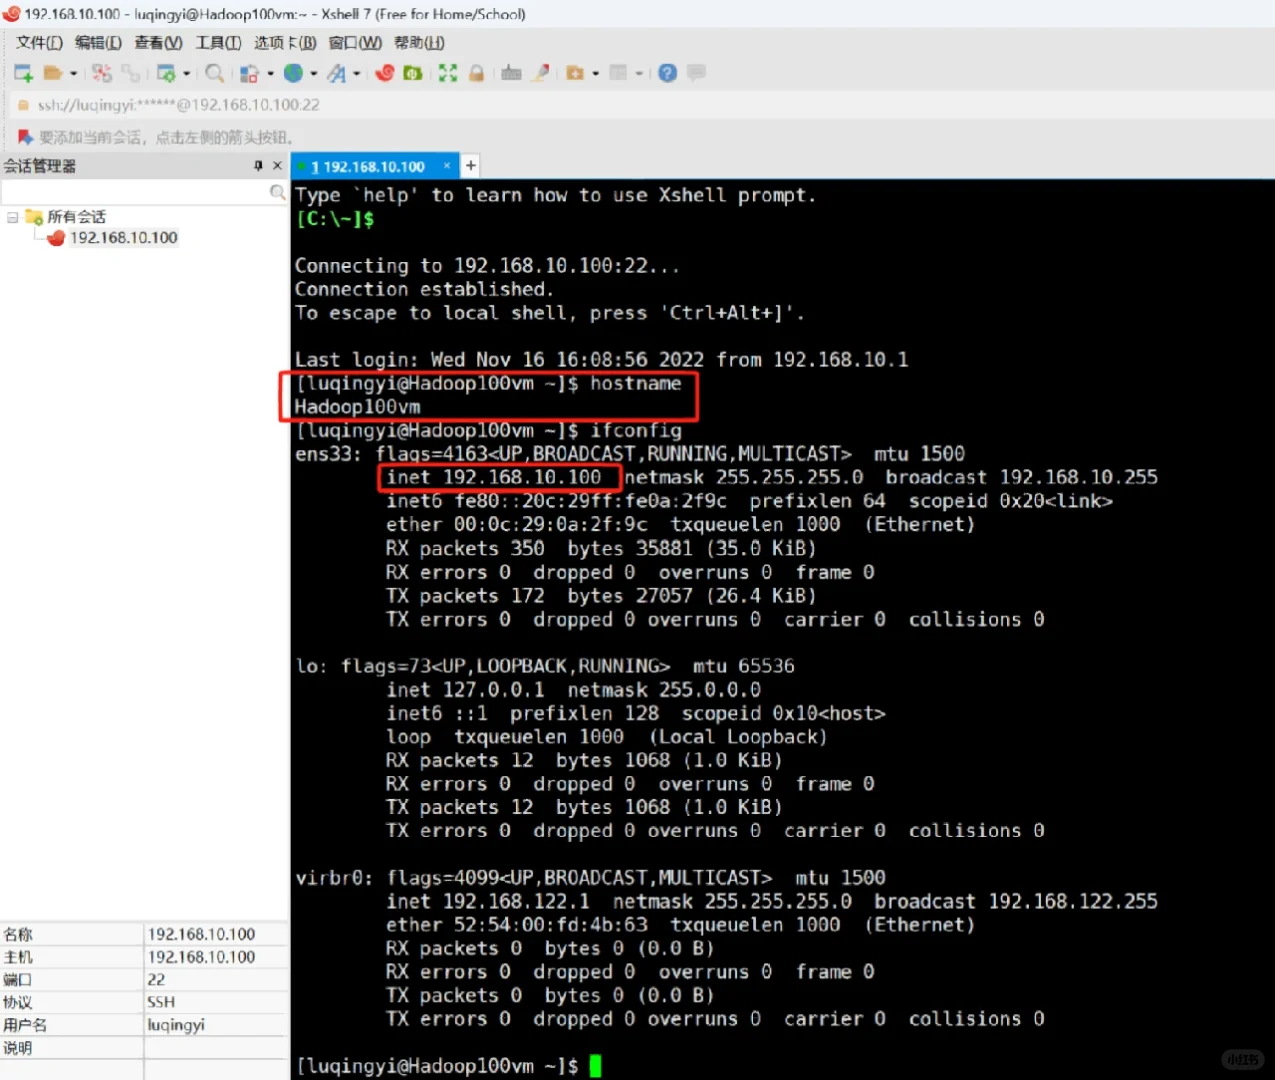The width and height of the screenshot is (1275, 1080).
Task: Click the 端口 value 22
Action: 156,980
